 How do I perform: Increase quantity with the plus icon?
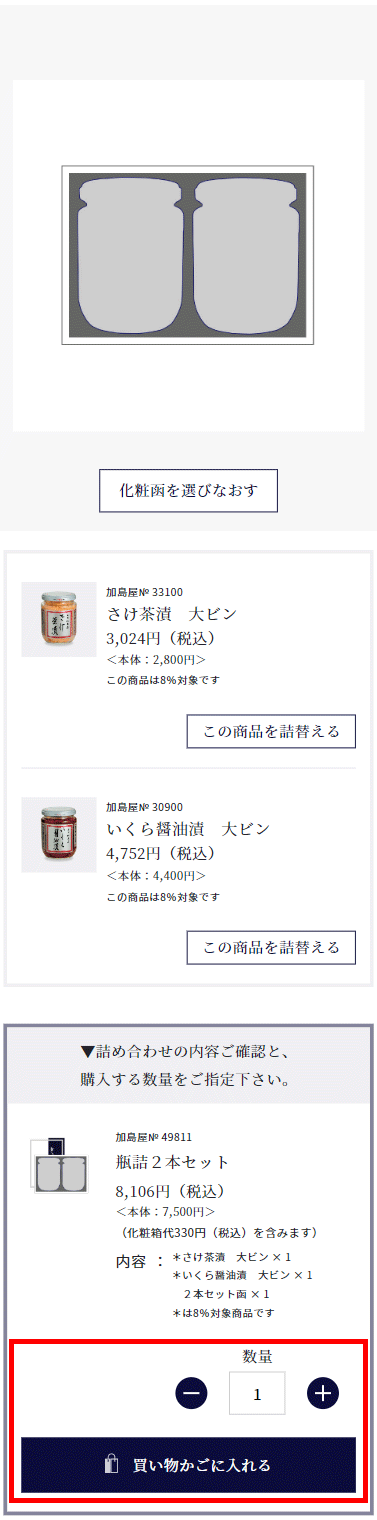pos(323,1393)
